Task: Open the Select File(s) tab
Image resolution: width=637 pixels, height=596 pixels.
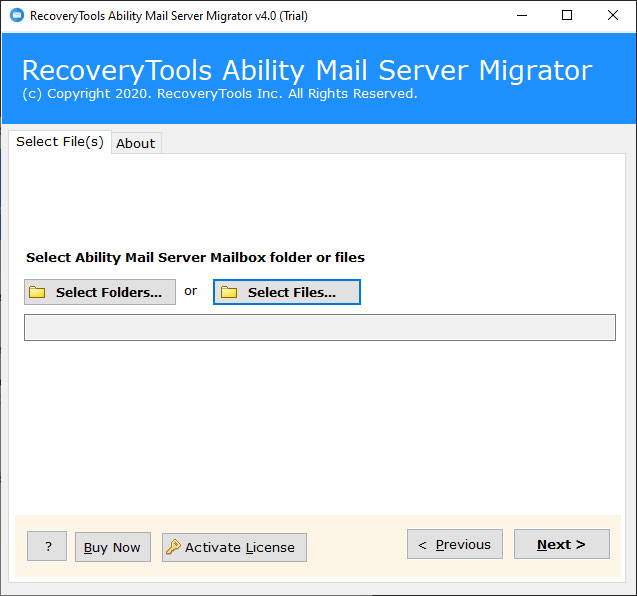Action: pyautogui.click(x=60, y=142)
